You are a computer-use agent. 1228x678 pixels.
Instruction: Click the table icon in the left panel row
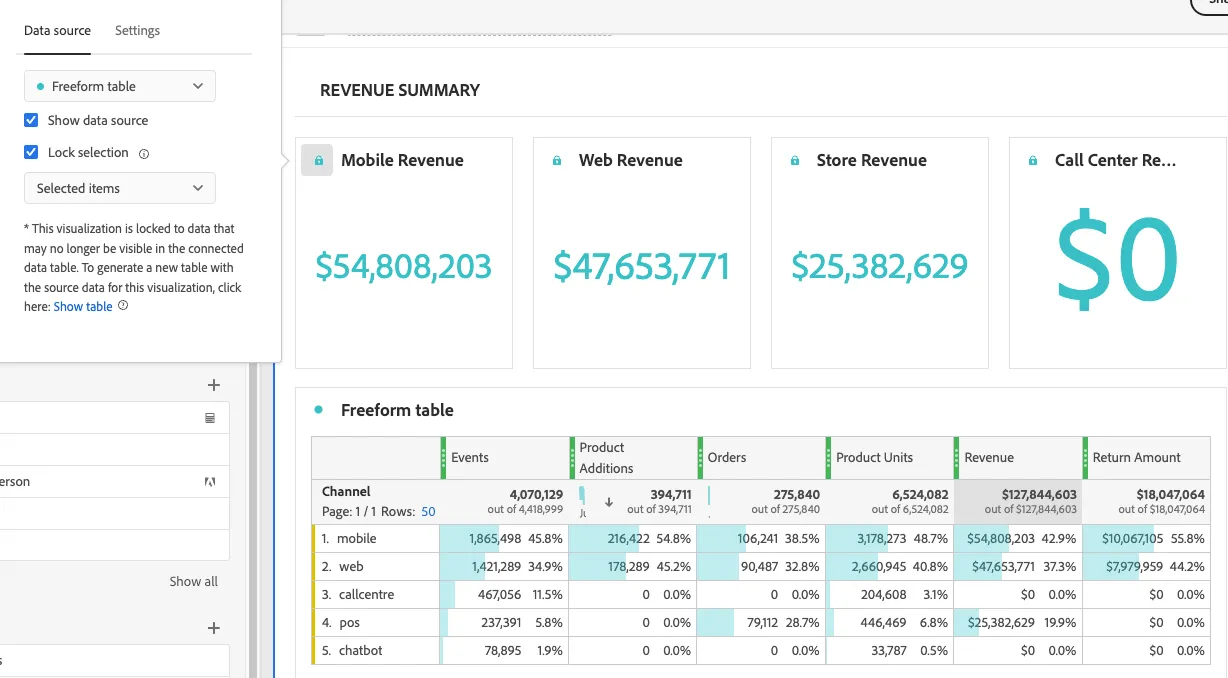(210, 418)
